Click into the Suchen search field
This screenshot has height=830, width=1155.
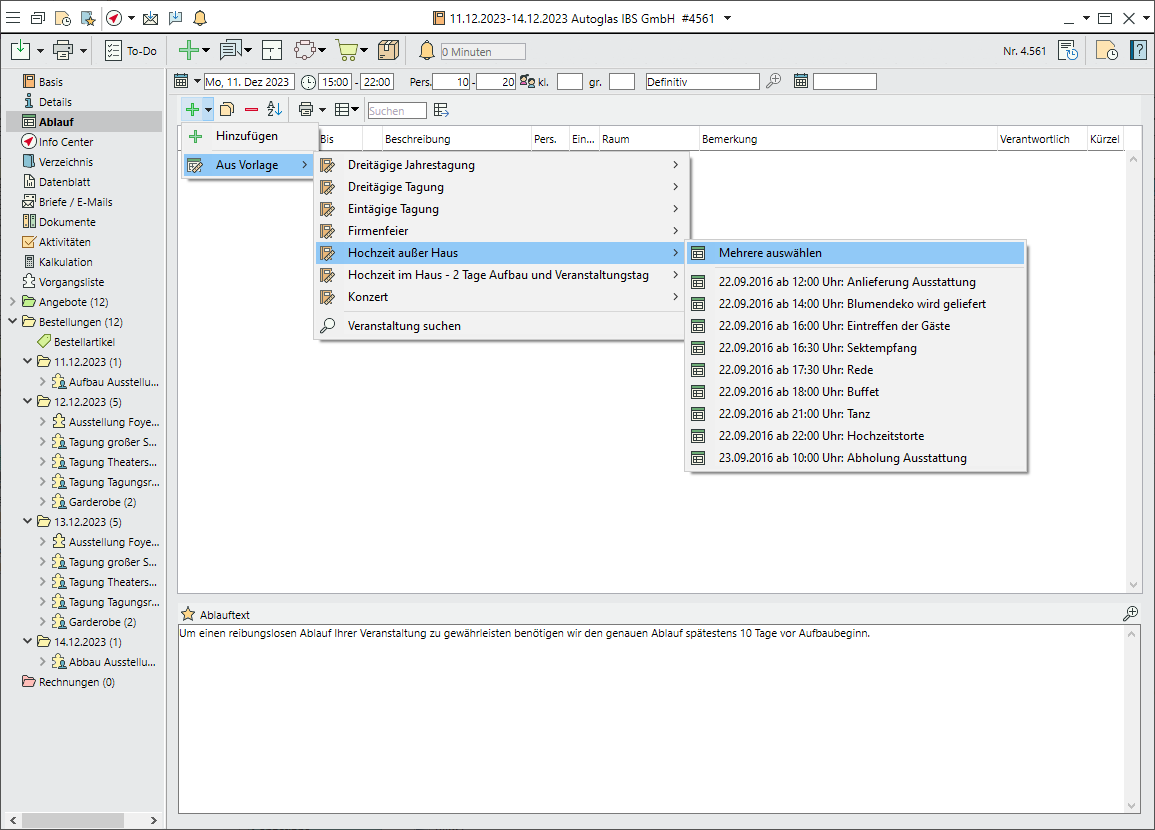pos(396,111)
